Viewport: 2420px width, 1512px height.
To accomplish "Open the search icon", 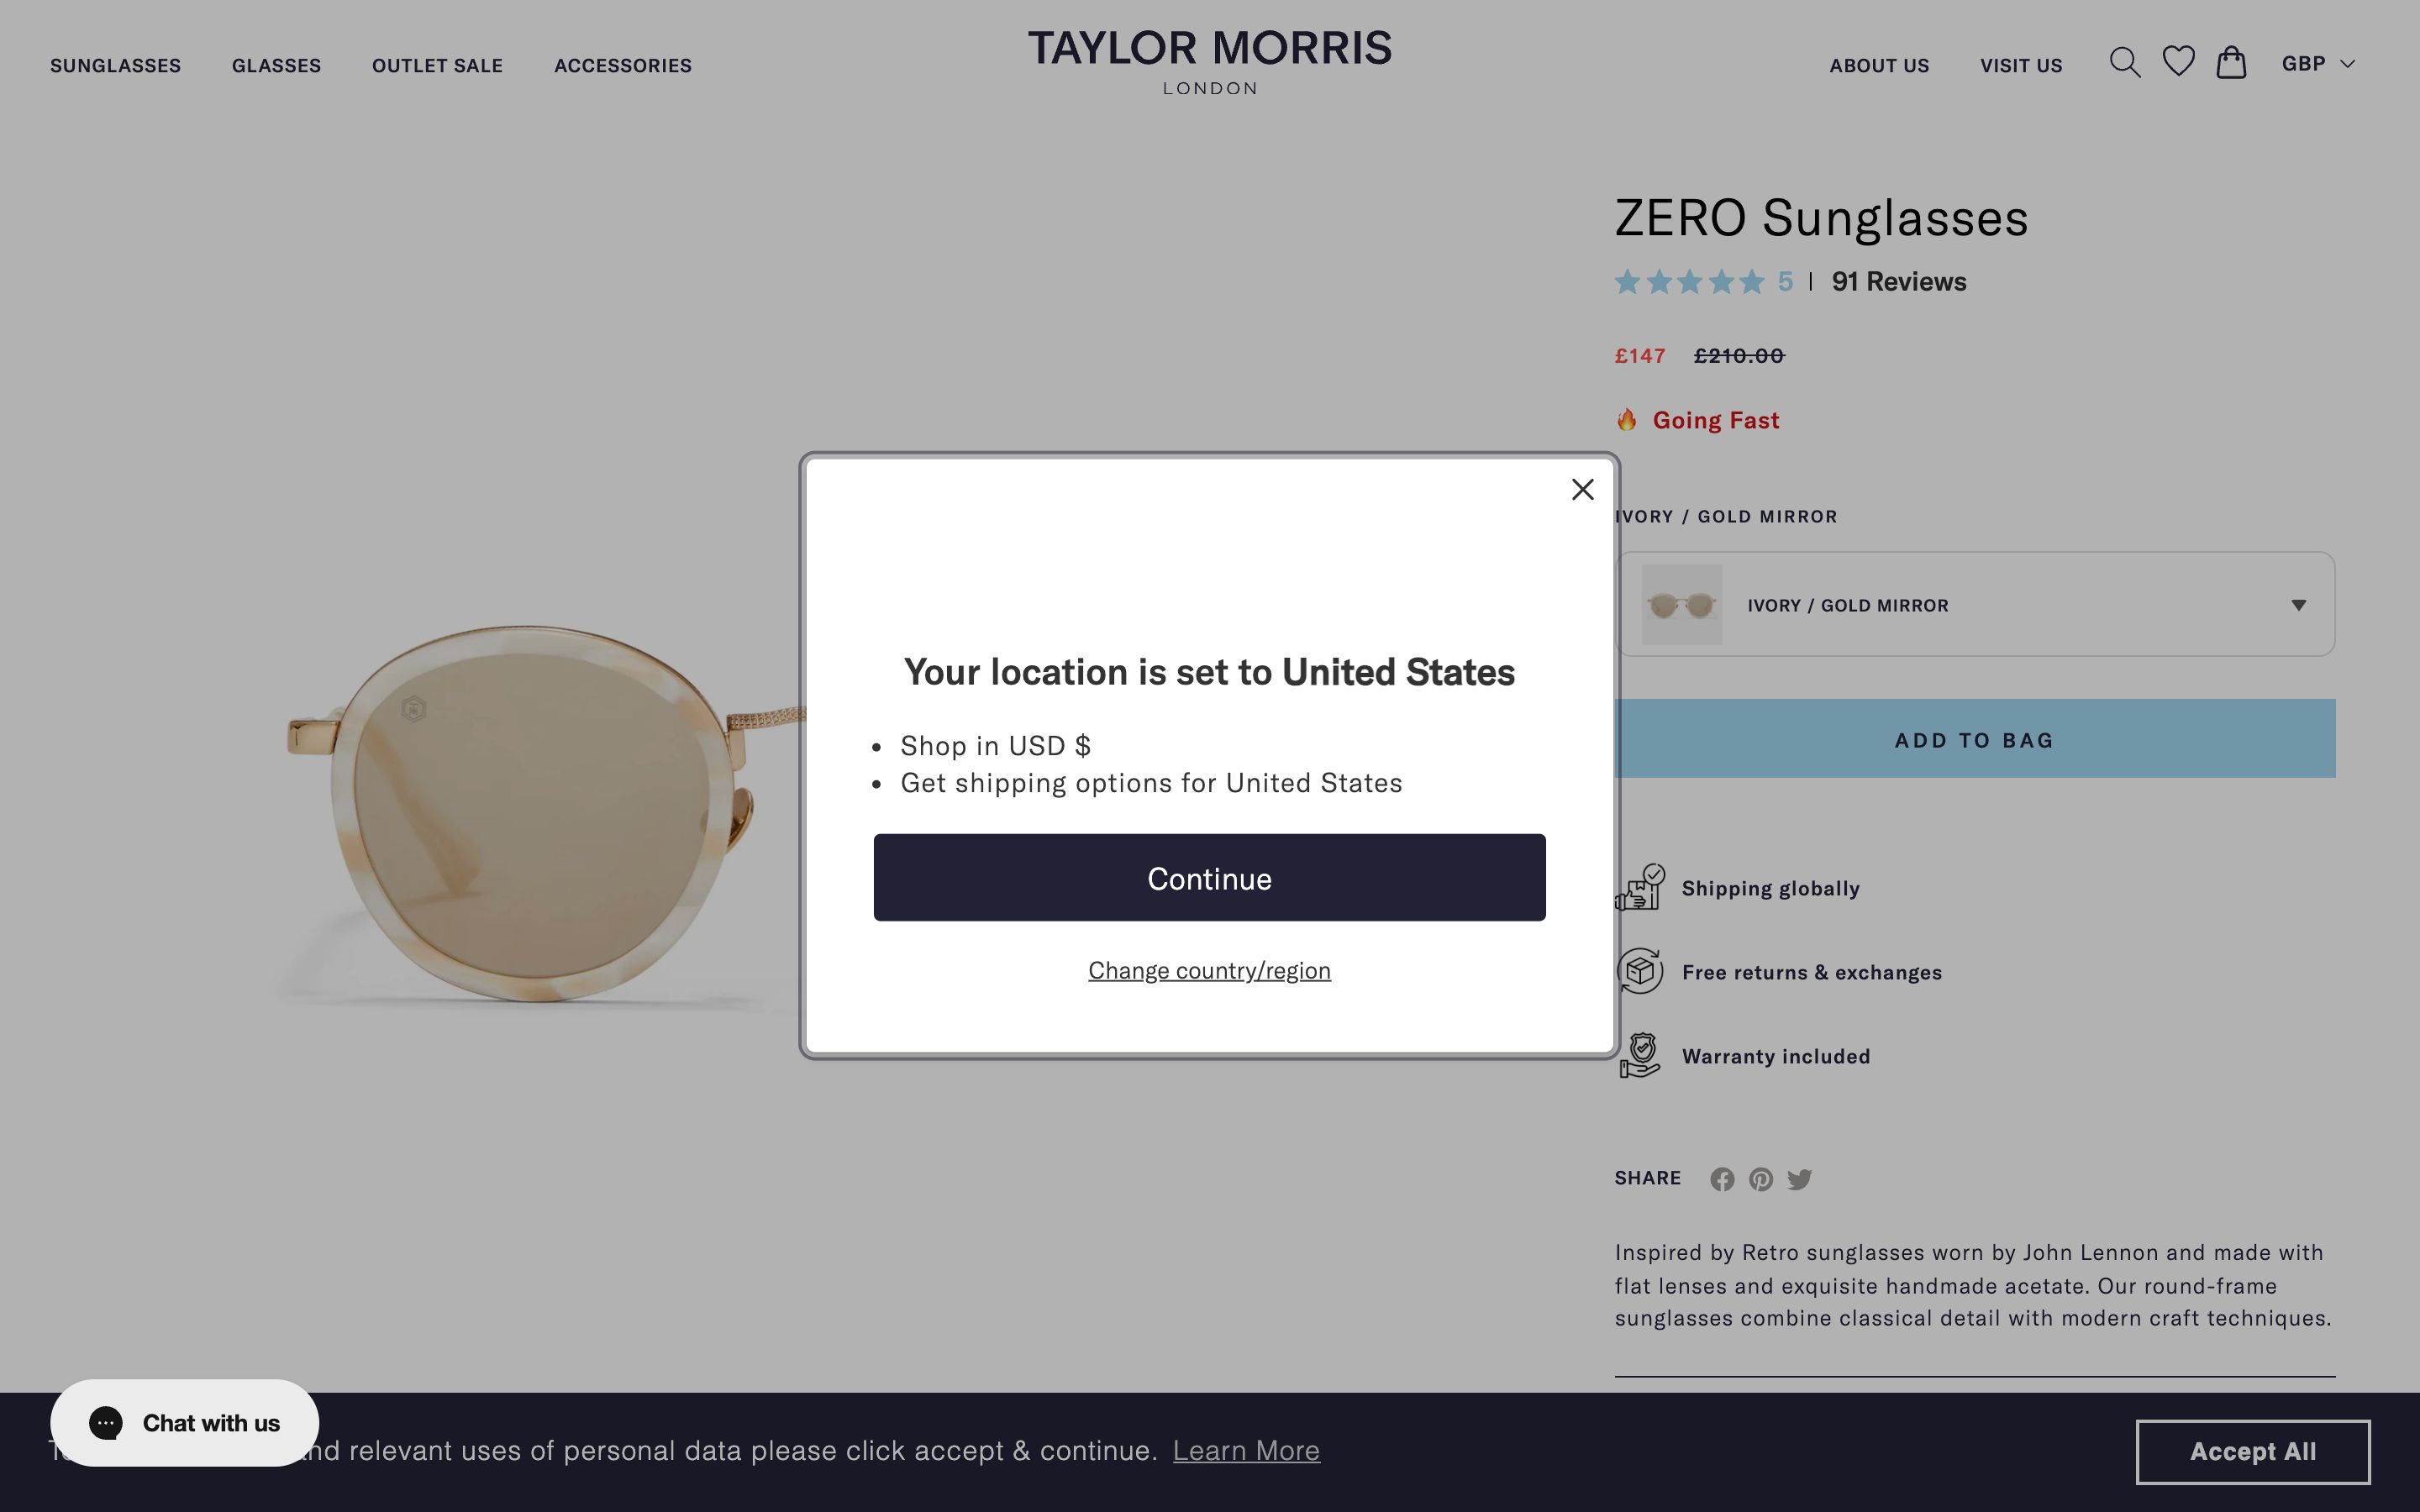I will coord(2126,63).
